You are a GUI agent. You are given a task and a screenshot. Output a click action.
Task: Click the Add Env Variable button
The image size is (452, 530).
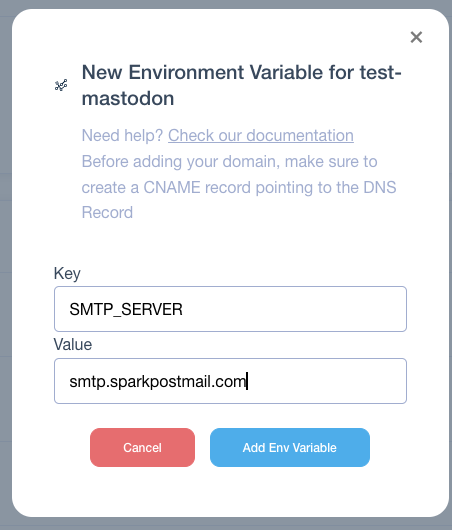click(x=290, y=448)
